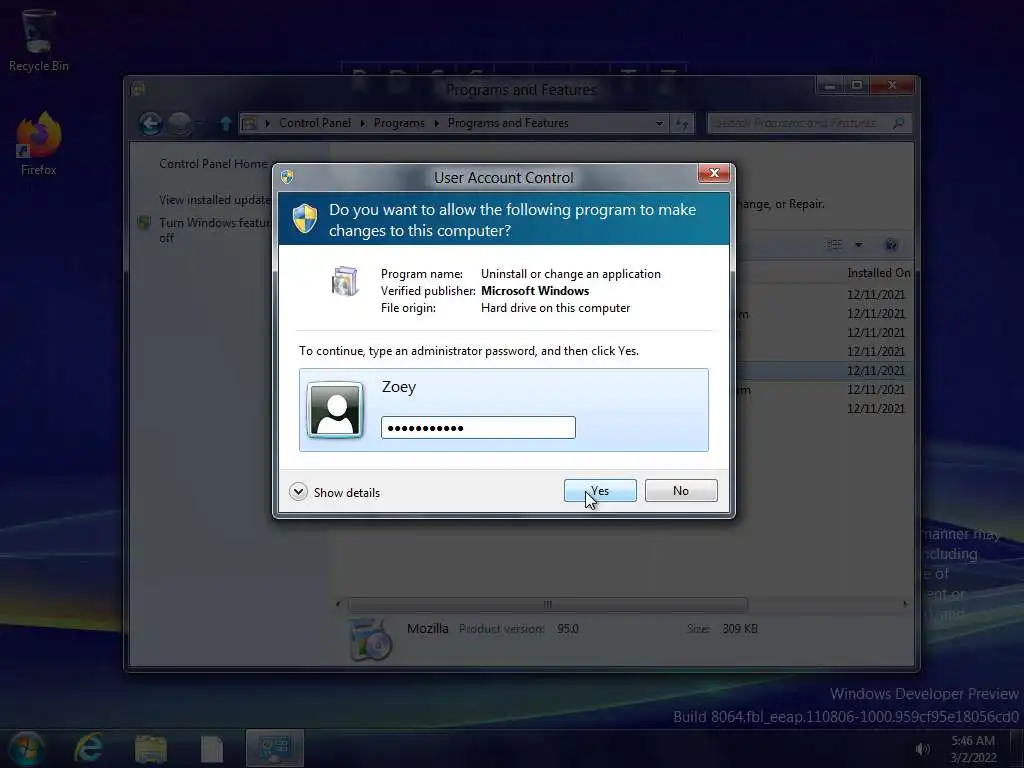Click the 309 KB size value
Viewport: 1024px width, 768px height.
click(740, 628)
